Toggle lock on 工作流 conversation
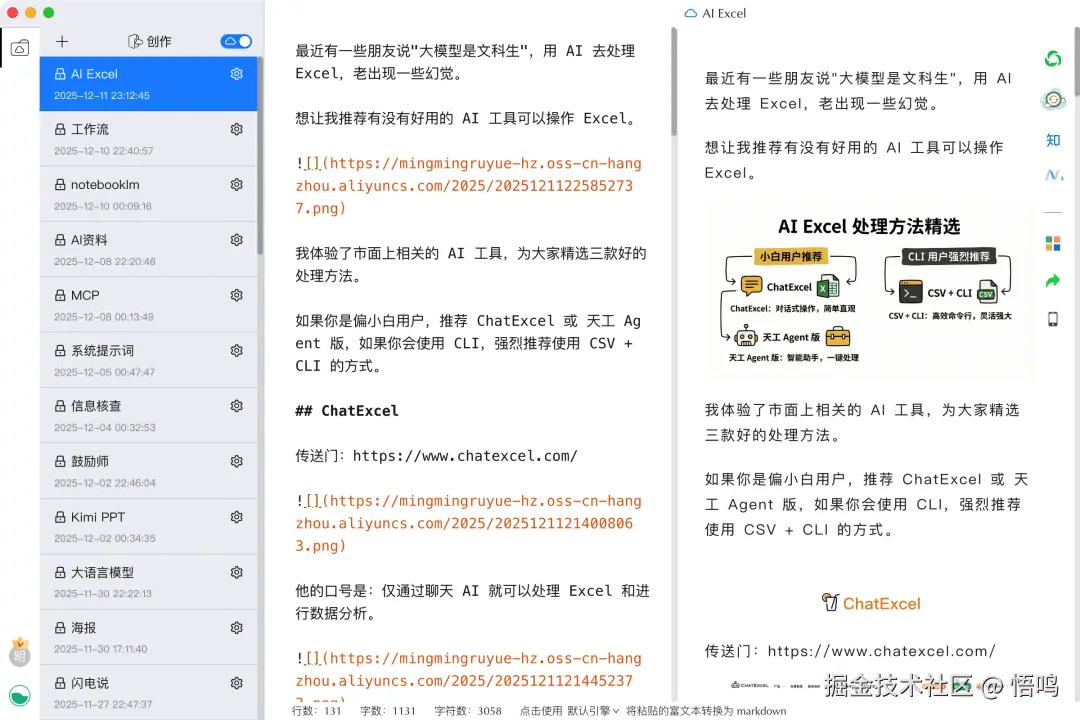This screenshot has height=720, width=1080. coord(62,129)
